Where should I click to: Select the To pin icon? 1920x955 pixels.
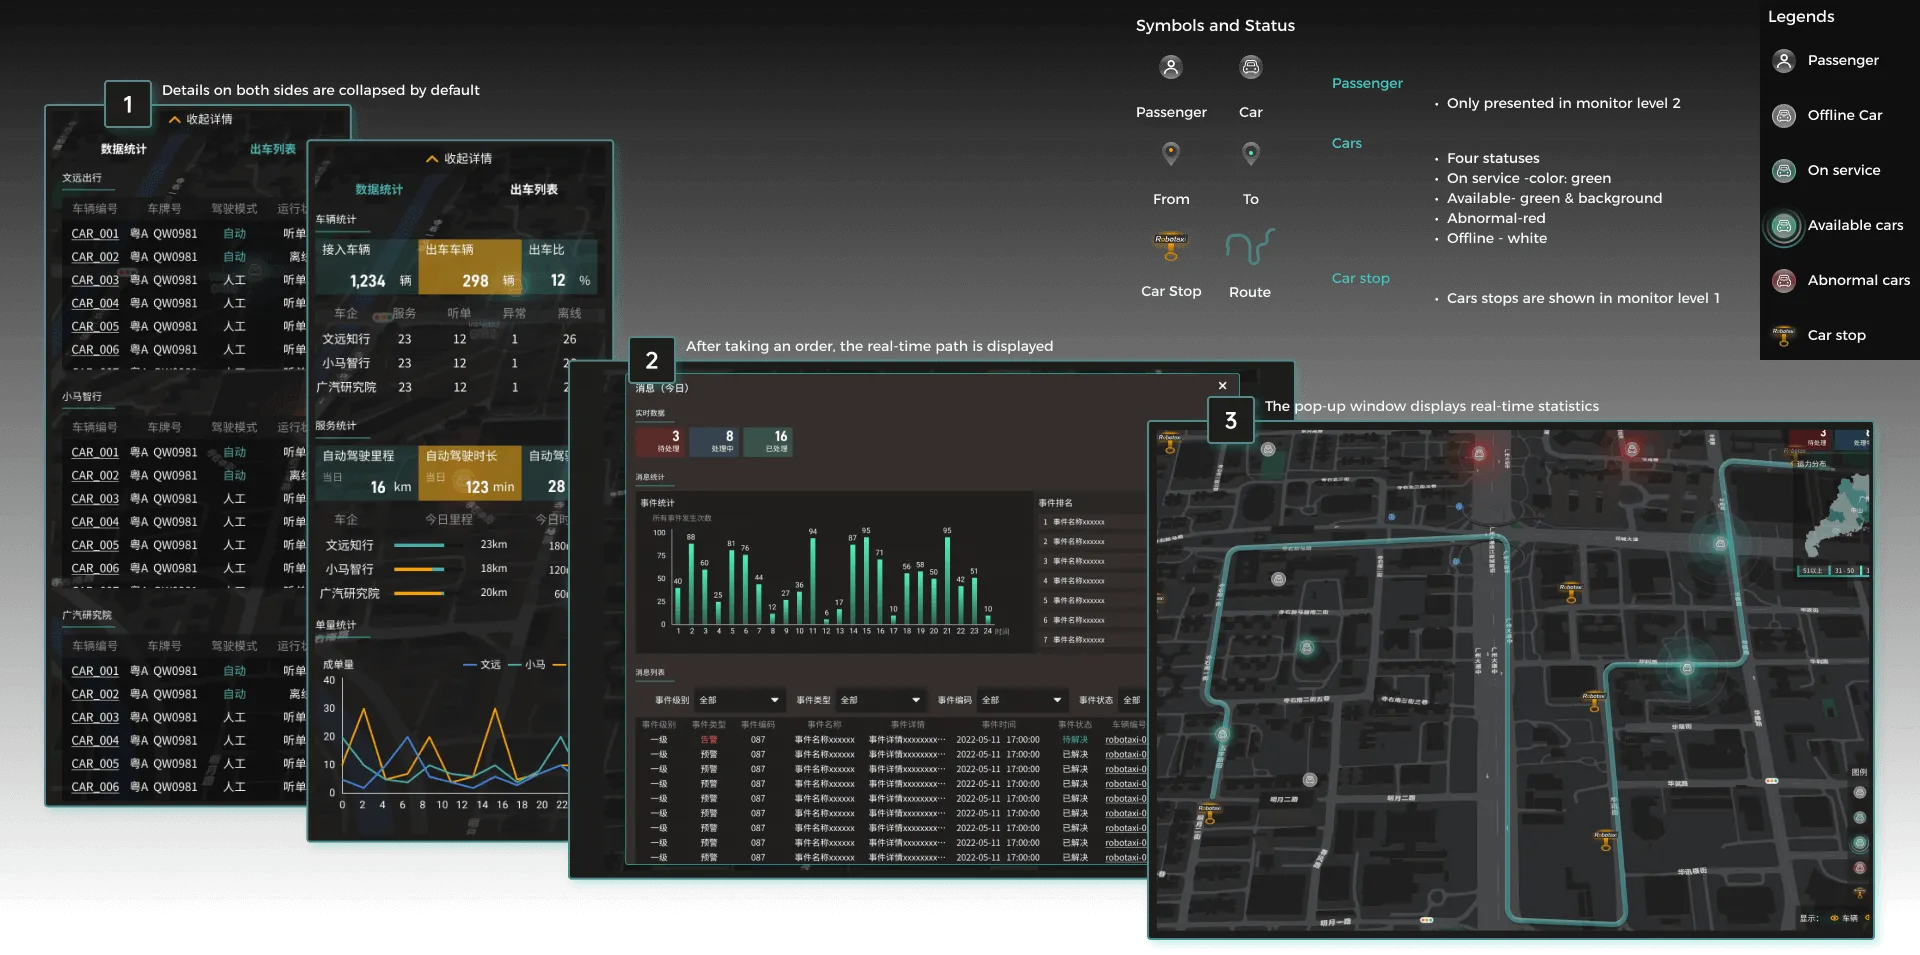point(1250,153)
